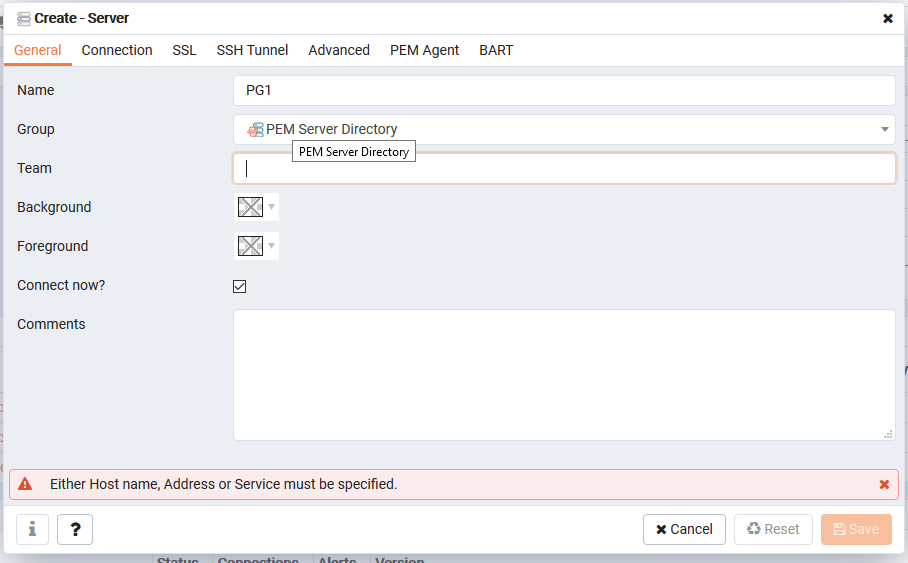Open help with the question mark button
The height and width of the screenshot is (563, 908).
tap(75, 529)
